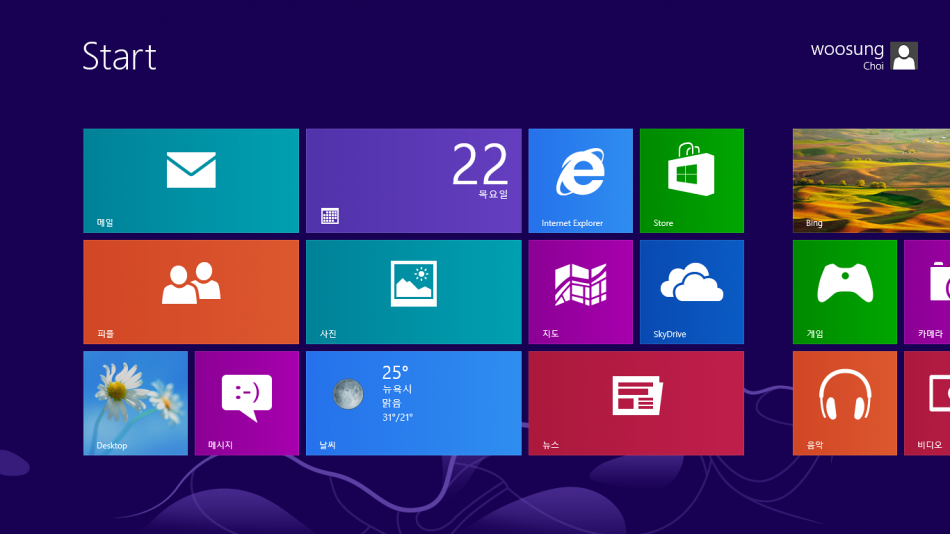The width and height of the screenshot is (950, 534).
Task: Open the Weather tile (날씨)
Action: [x=413, y=403]
